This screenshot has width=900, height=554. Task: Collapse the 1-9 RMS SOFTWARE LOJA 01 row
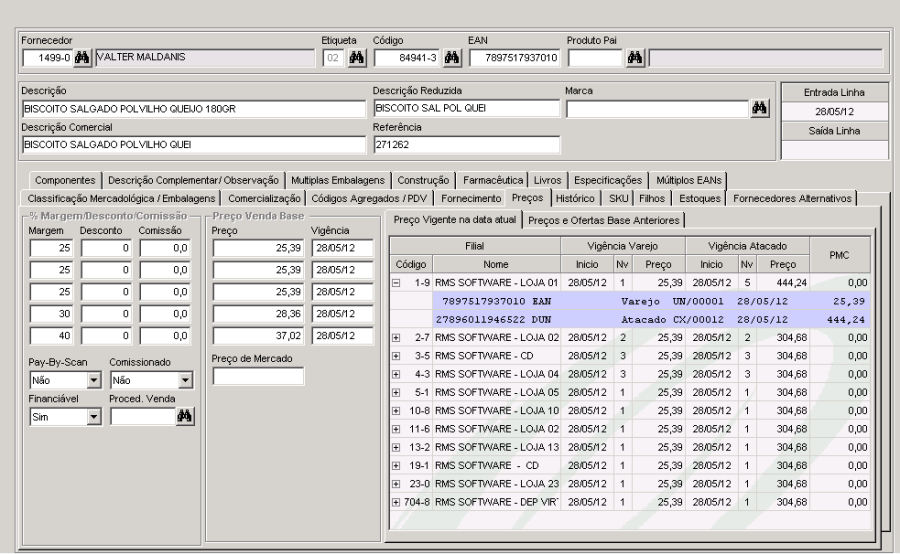coord(396,283)
